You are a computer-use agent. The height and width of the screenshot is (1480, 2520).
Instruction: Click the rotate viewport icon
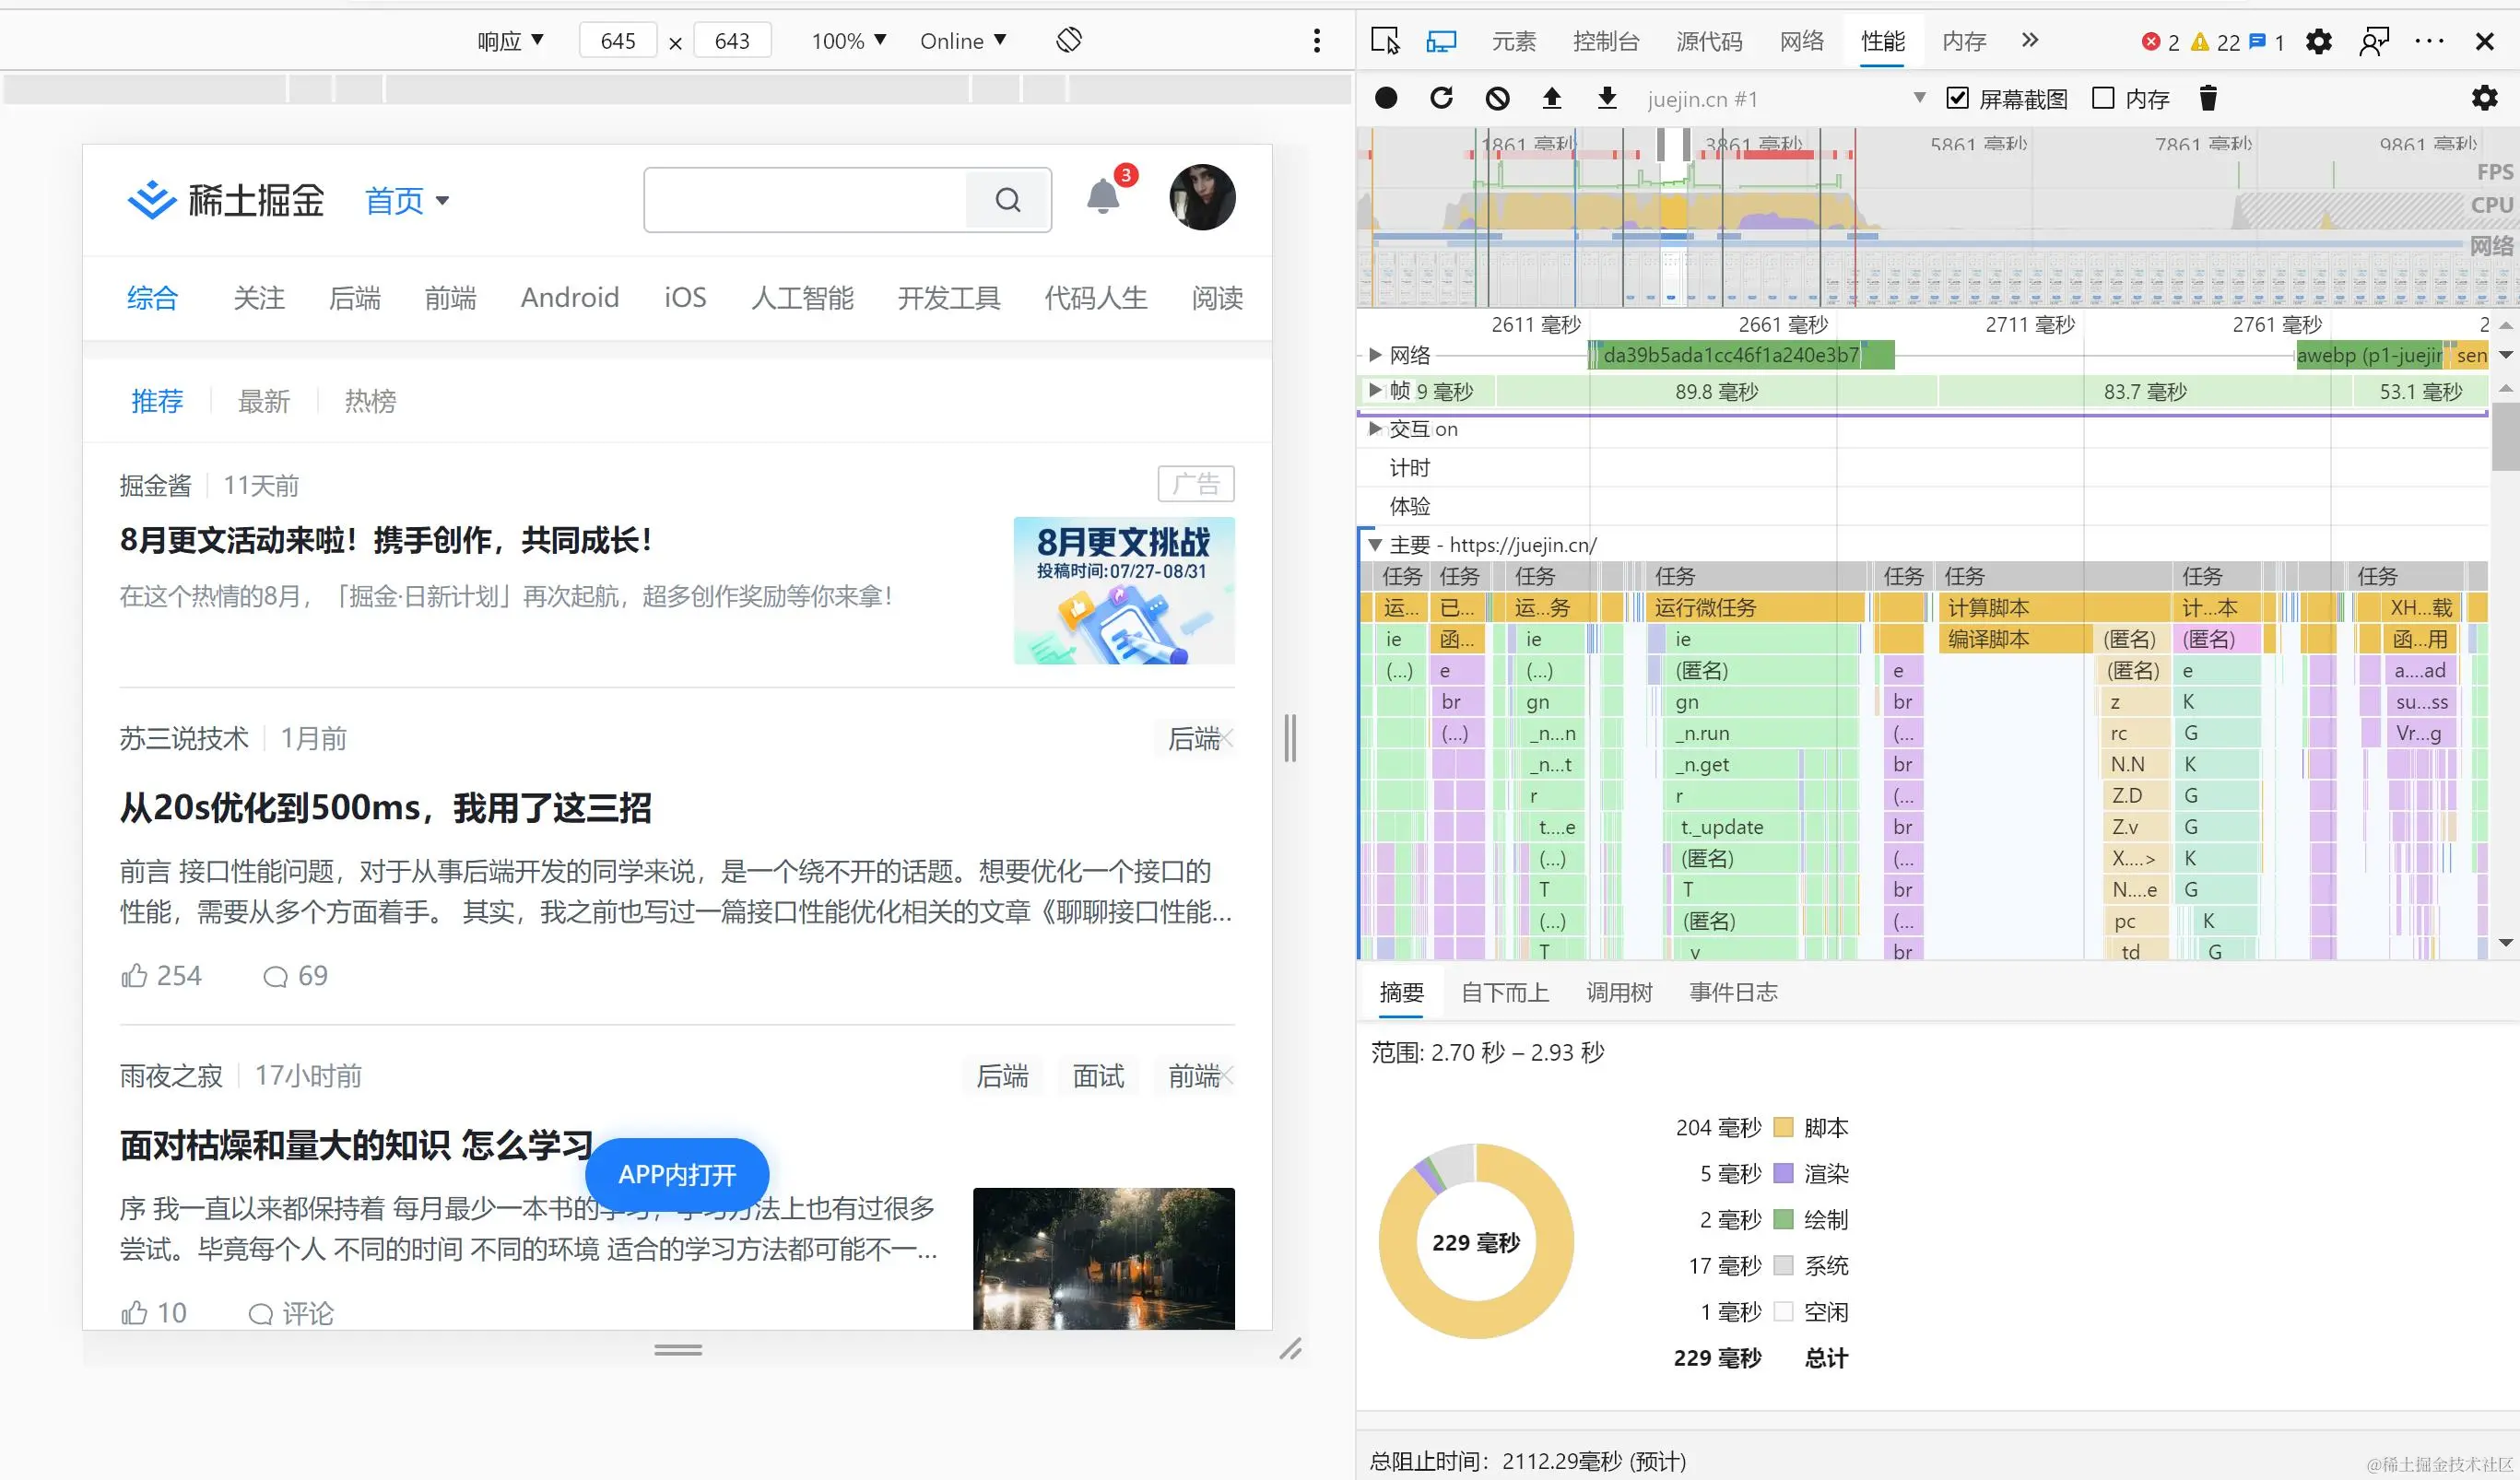[1069, 40]
